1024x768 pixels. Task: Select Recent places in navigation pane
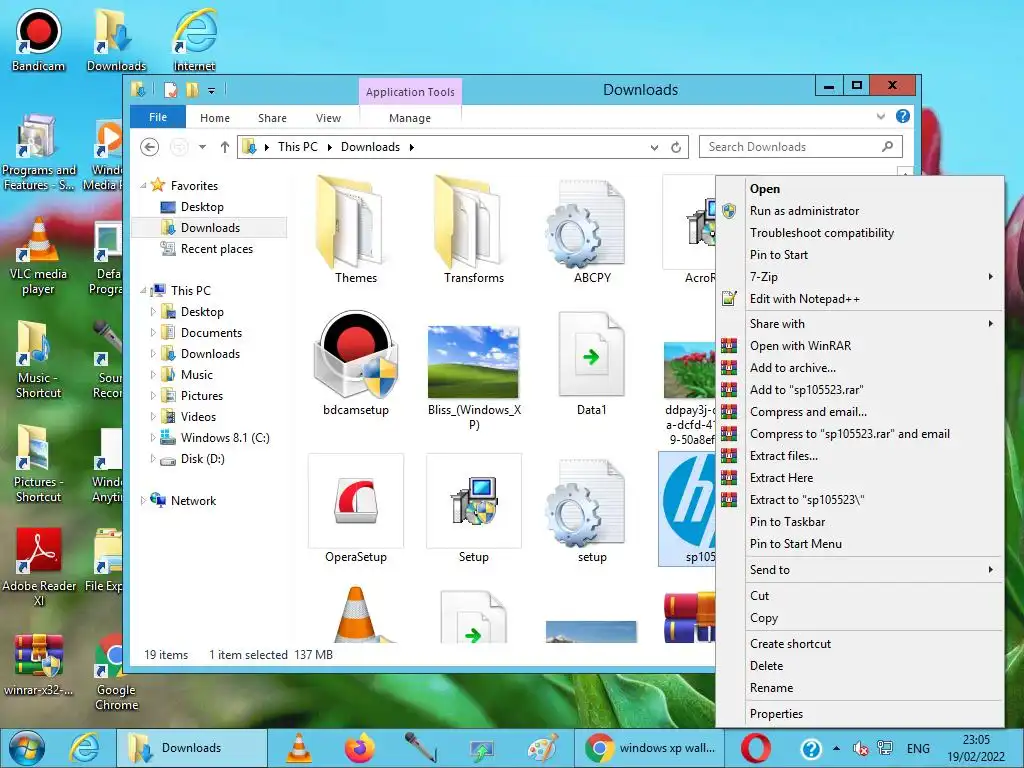pyautogui.click(x=216, y=249)
